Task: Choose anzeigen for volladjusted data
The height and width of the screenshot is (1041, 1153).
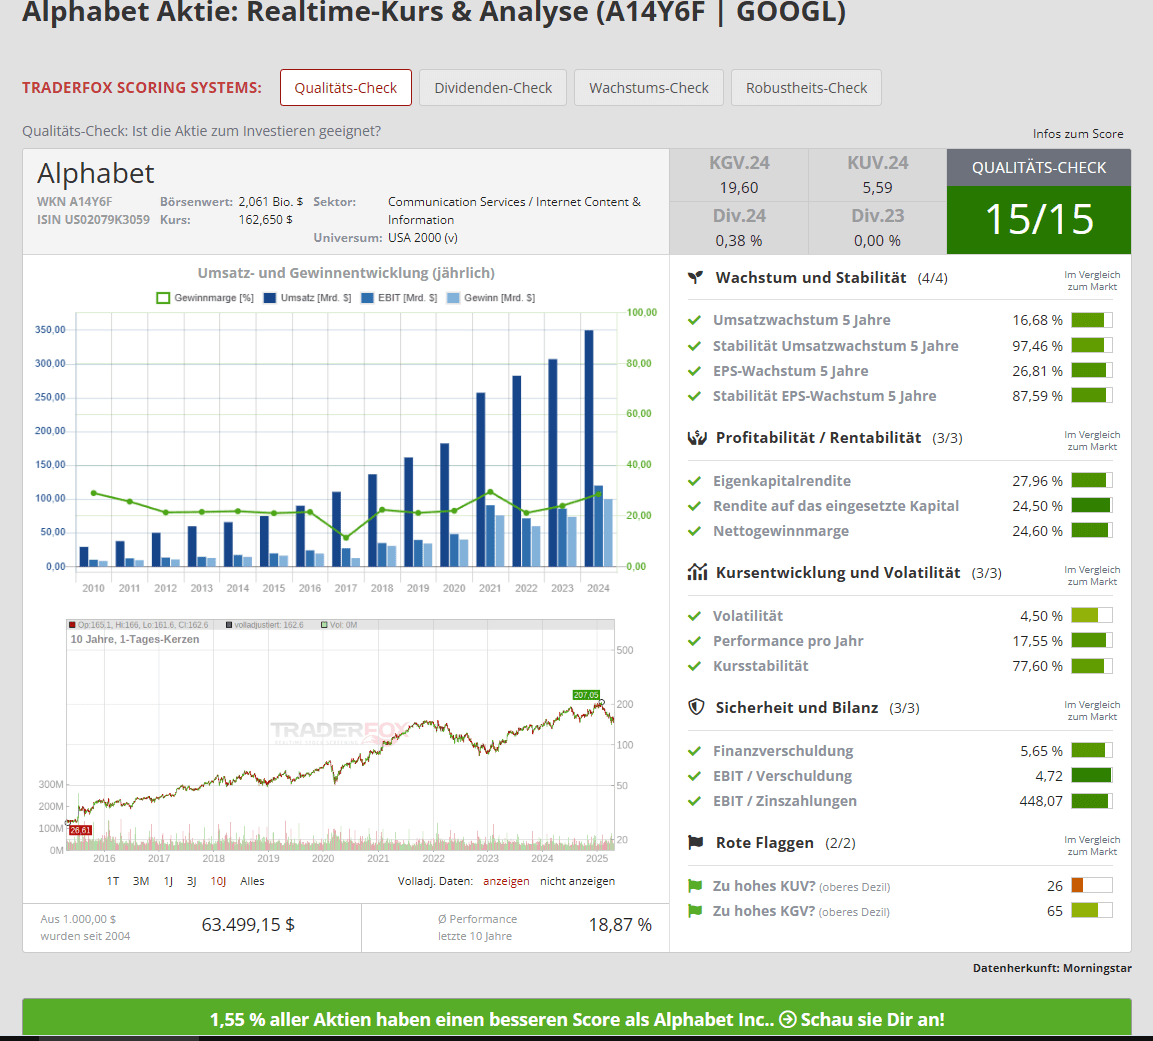Action: [x=506, y=881]
